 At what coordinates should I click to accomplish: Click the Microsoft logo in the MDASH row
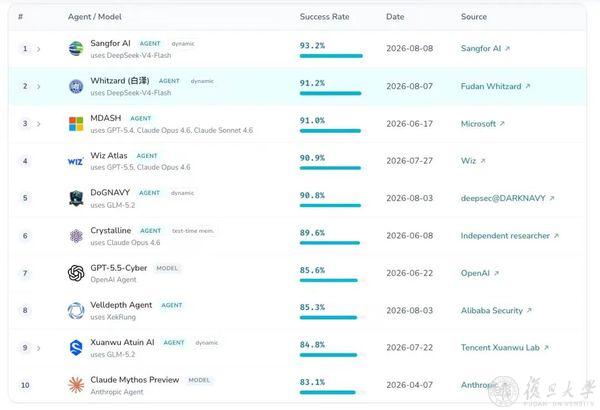point(76,124)
